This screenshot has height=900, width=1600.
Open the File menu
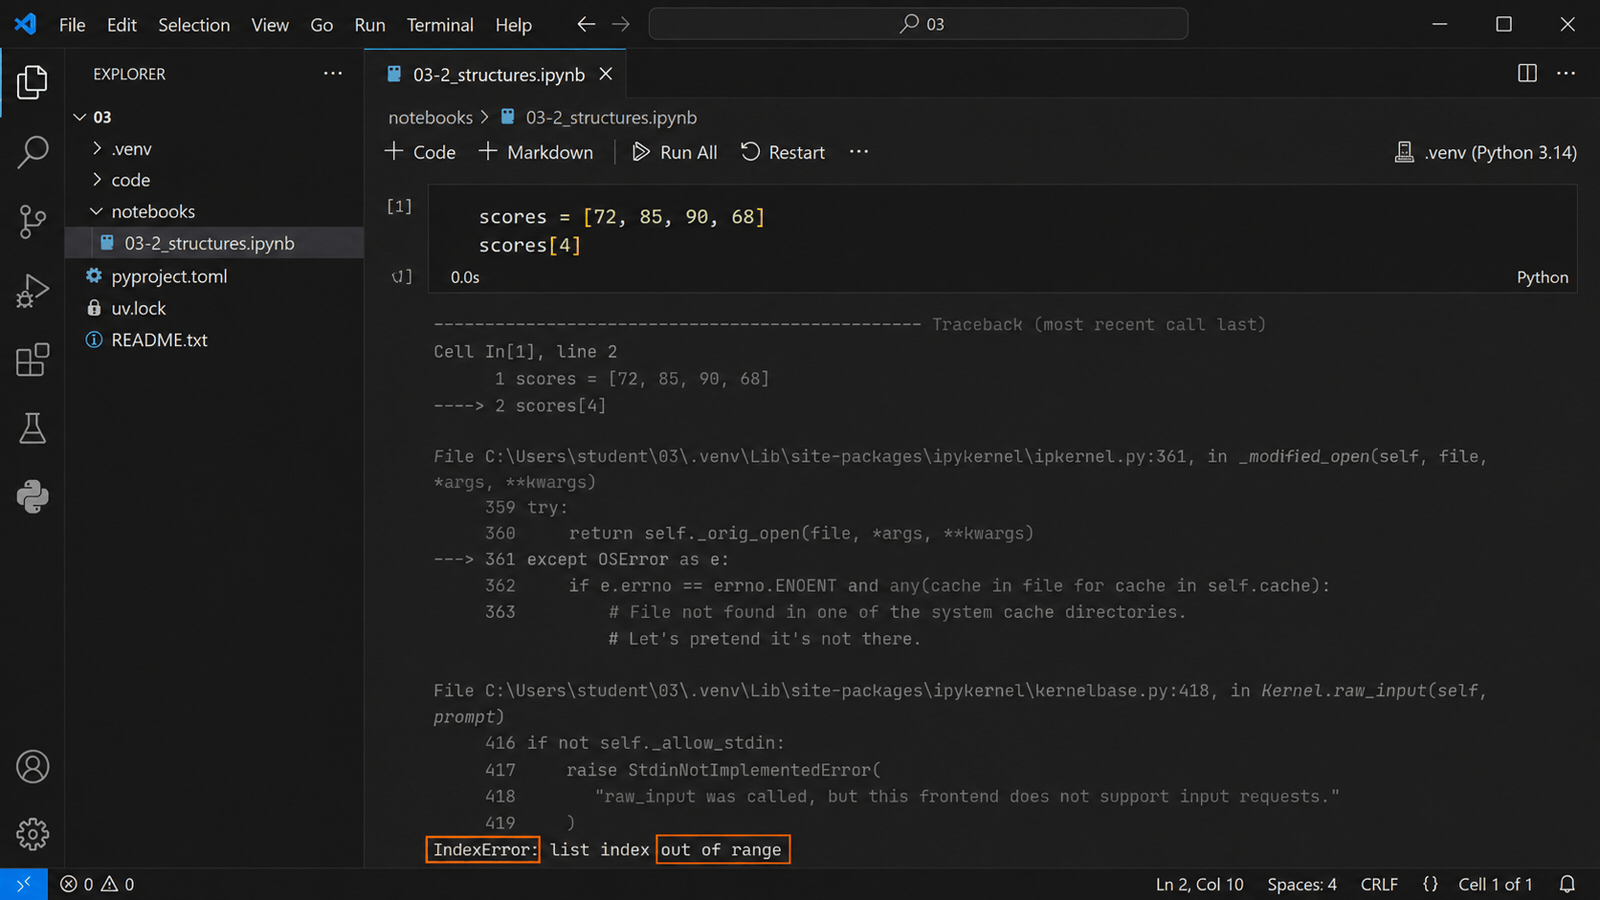tap(72, 25)
